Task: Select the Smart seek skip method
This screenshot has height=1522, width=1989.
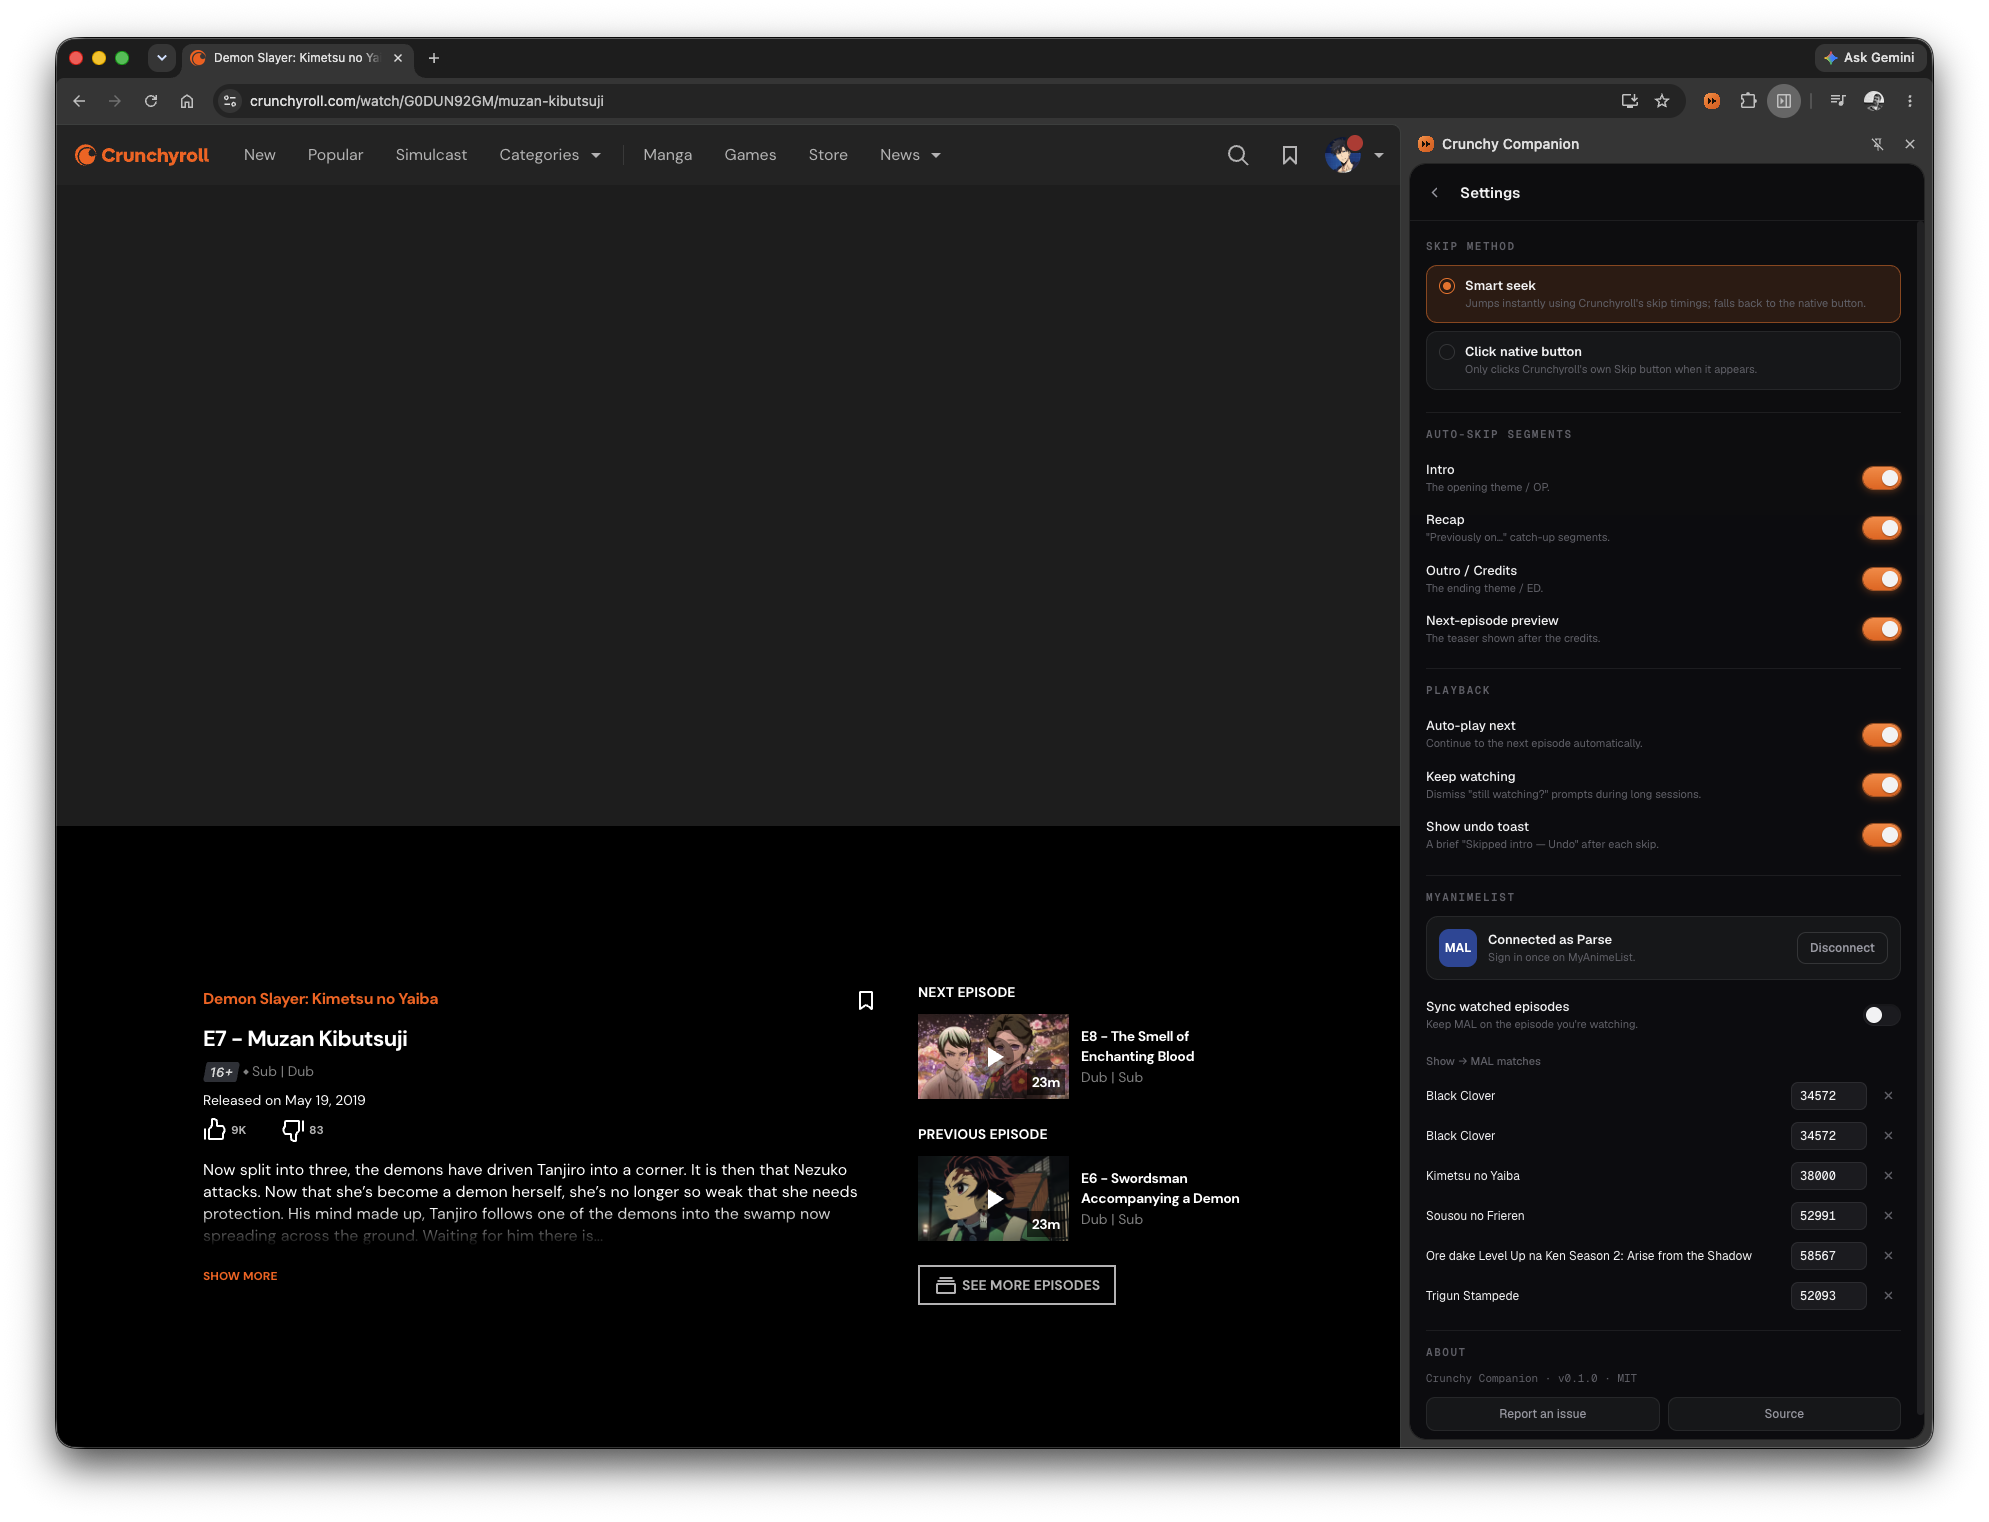Action: coord(1662,294)
